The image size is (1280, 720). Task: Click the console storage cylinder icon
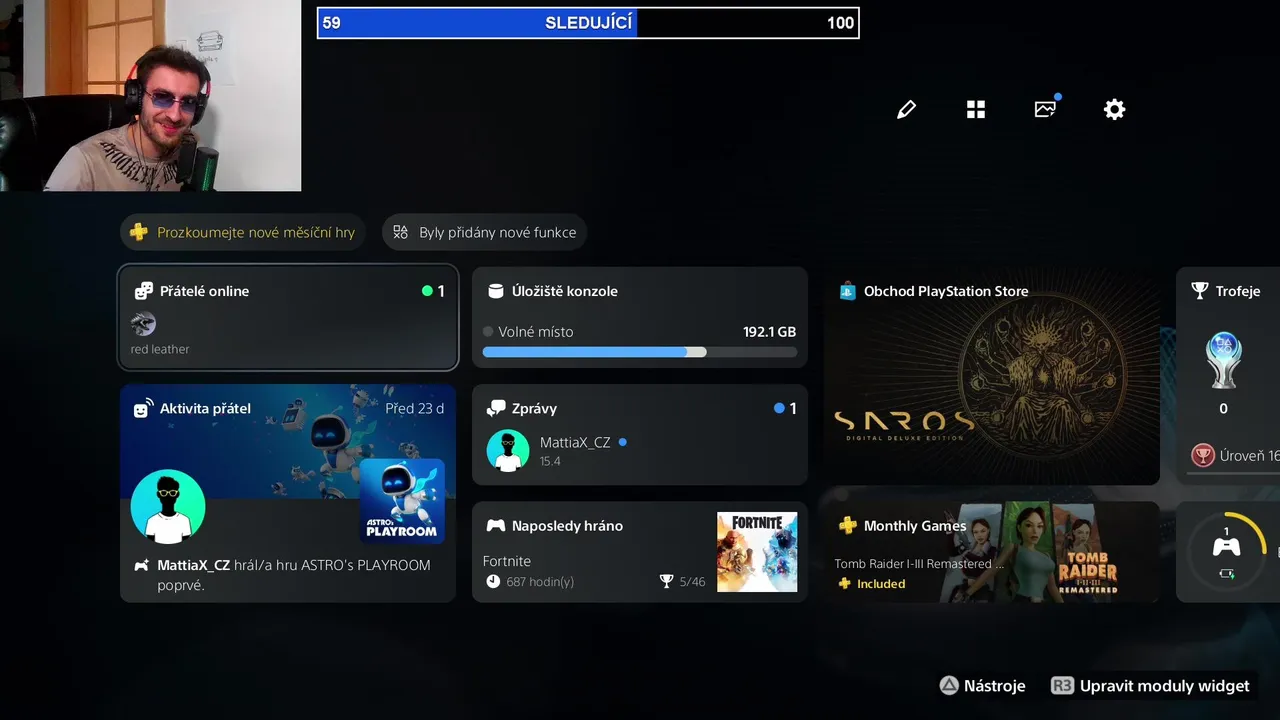click(495, 291)
